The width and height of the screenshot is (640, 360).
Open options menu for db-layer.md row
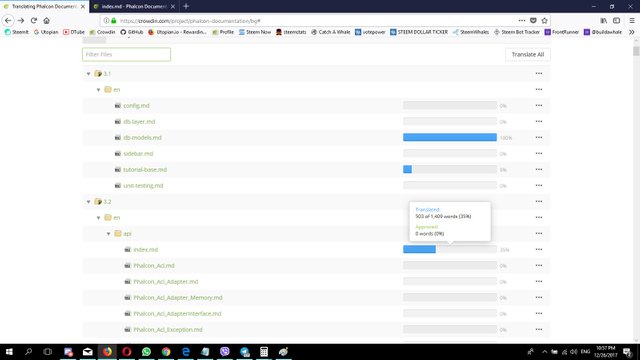click(x=539, y=121)
